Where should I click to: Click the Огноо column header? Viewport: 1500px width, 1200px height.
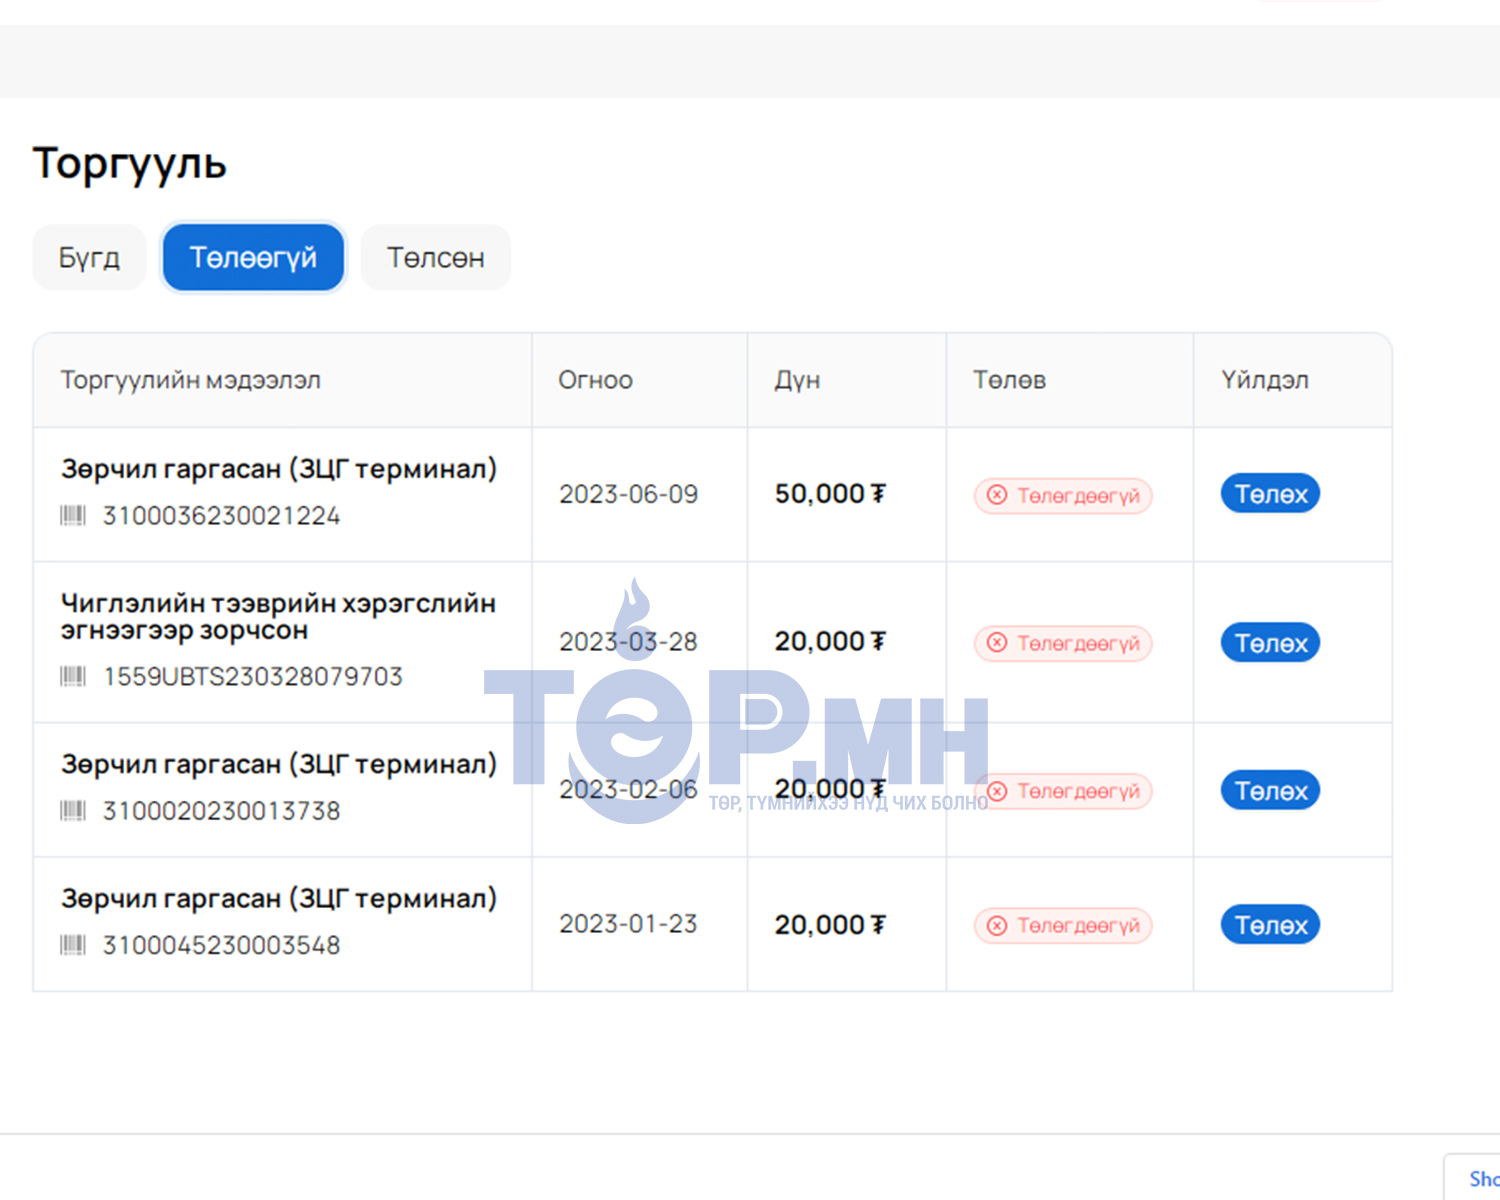[595, 380]
